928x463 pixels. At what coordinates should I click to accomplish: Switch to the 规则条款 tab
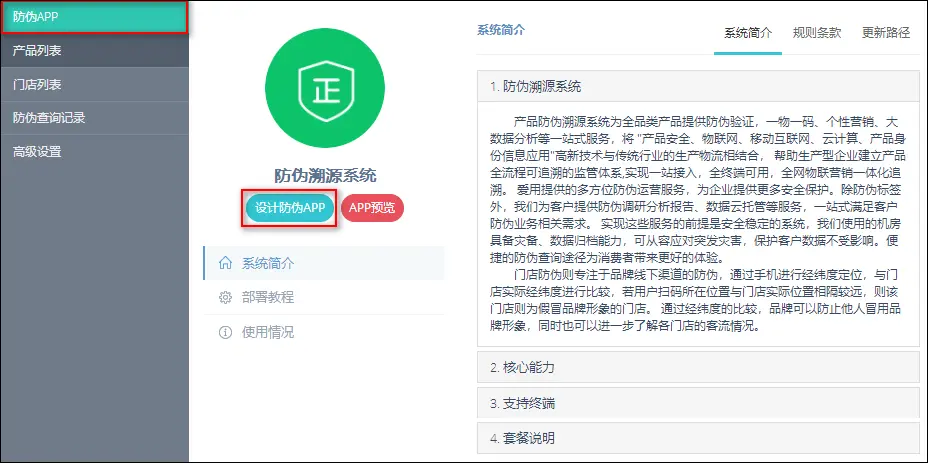[817, 32]
